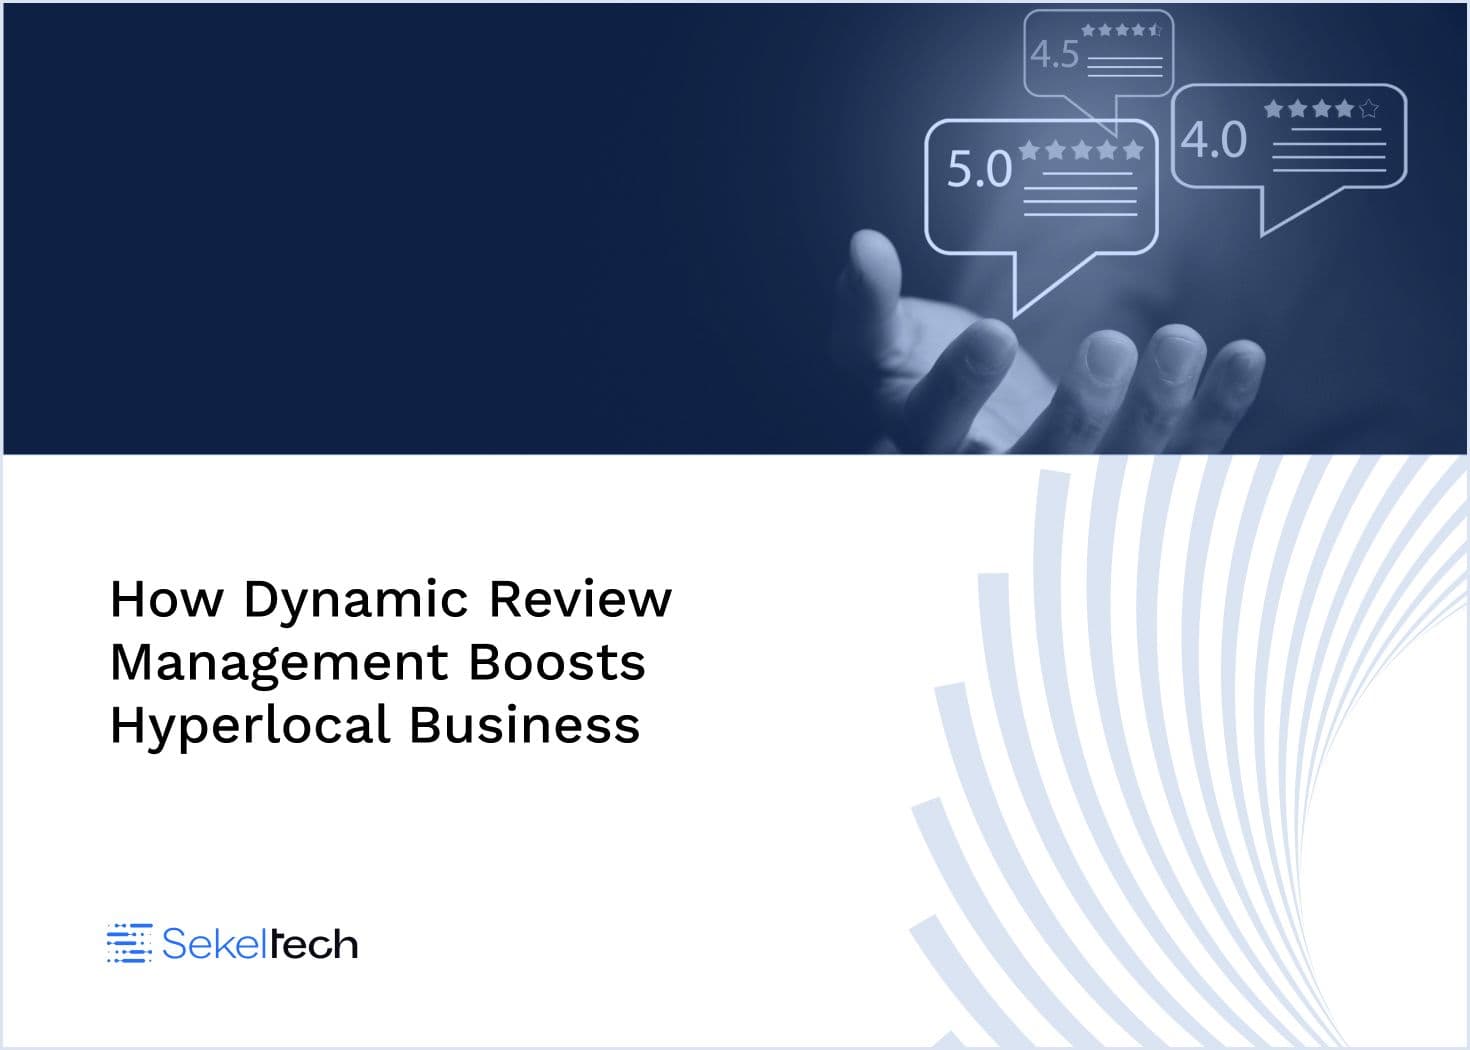Click the five stars in 5.0 bubble

(x=1080, y=150)
